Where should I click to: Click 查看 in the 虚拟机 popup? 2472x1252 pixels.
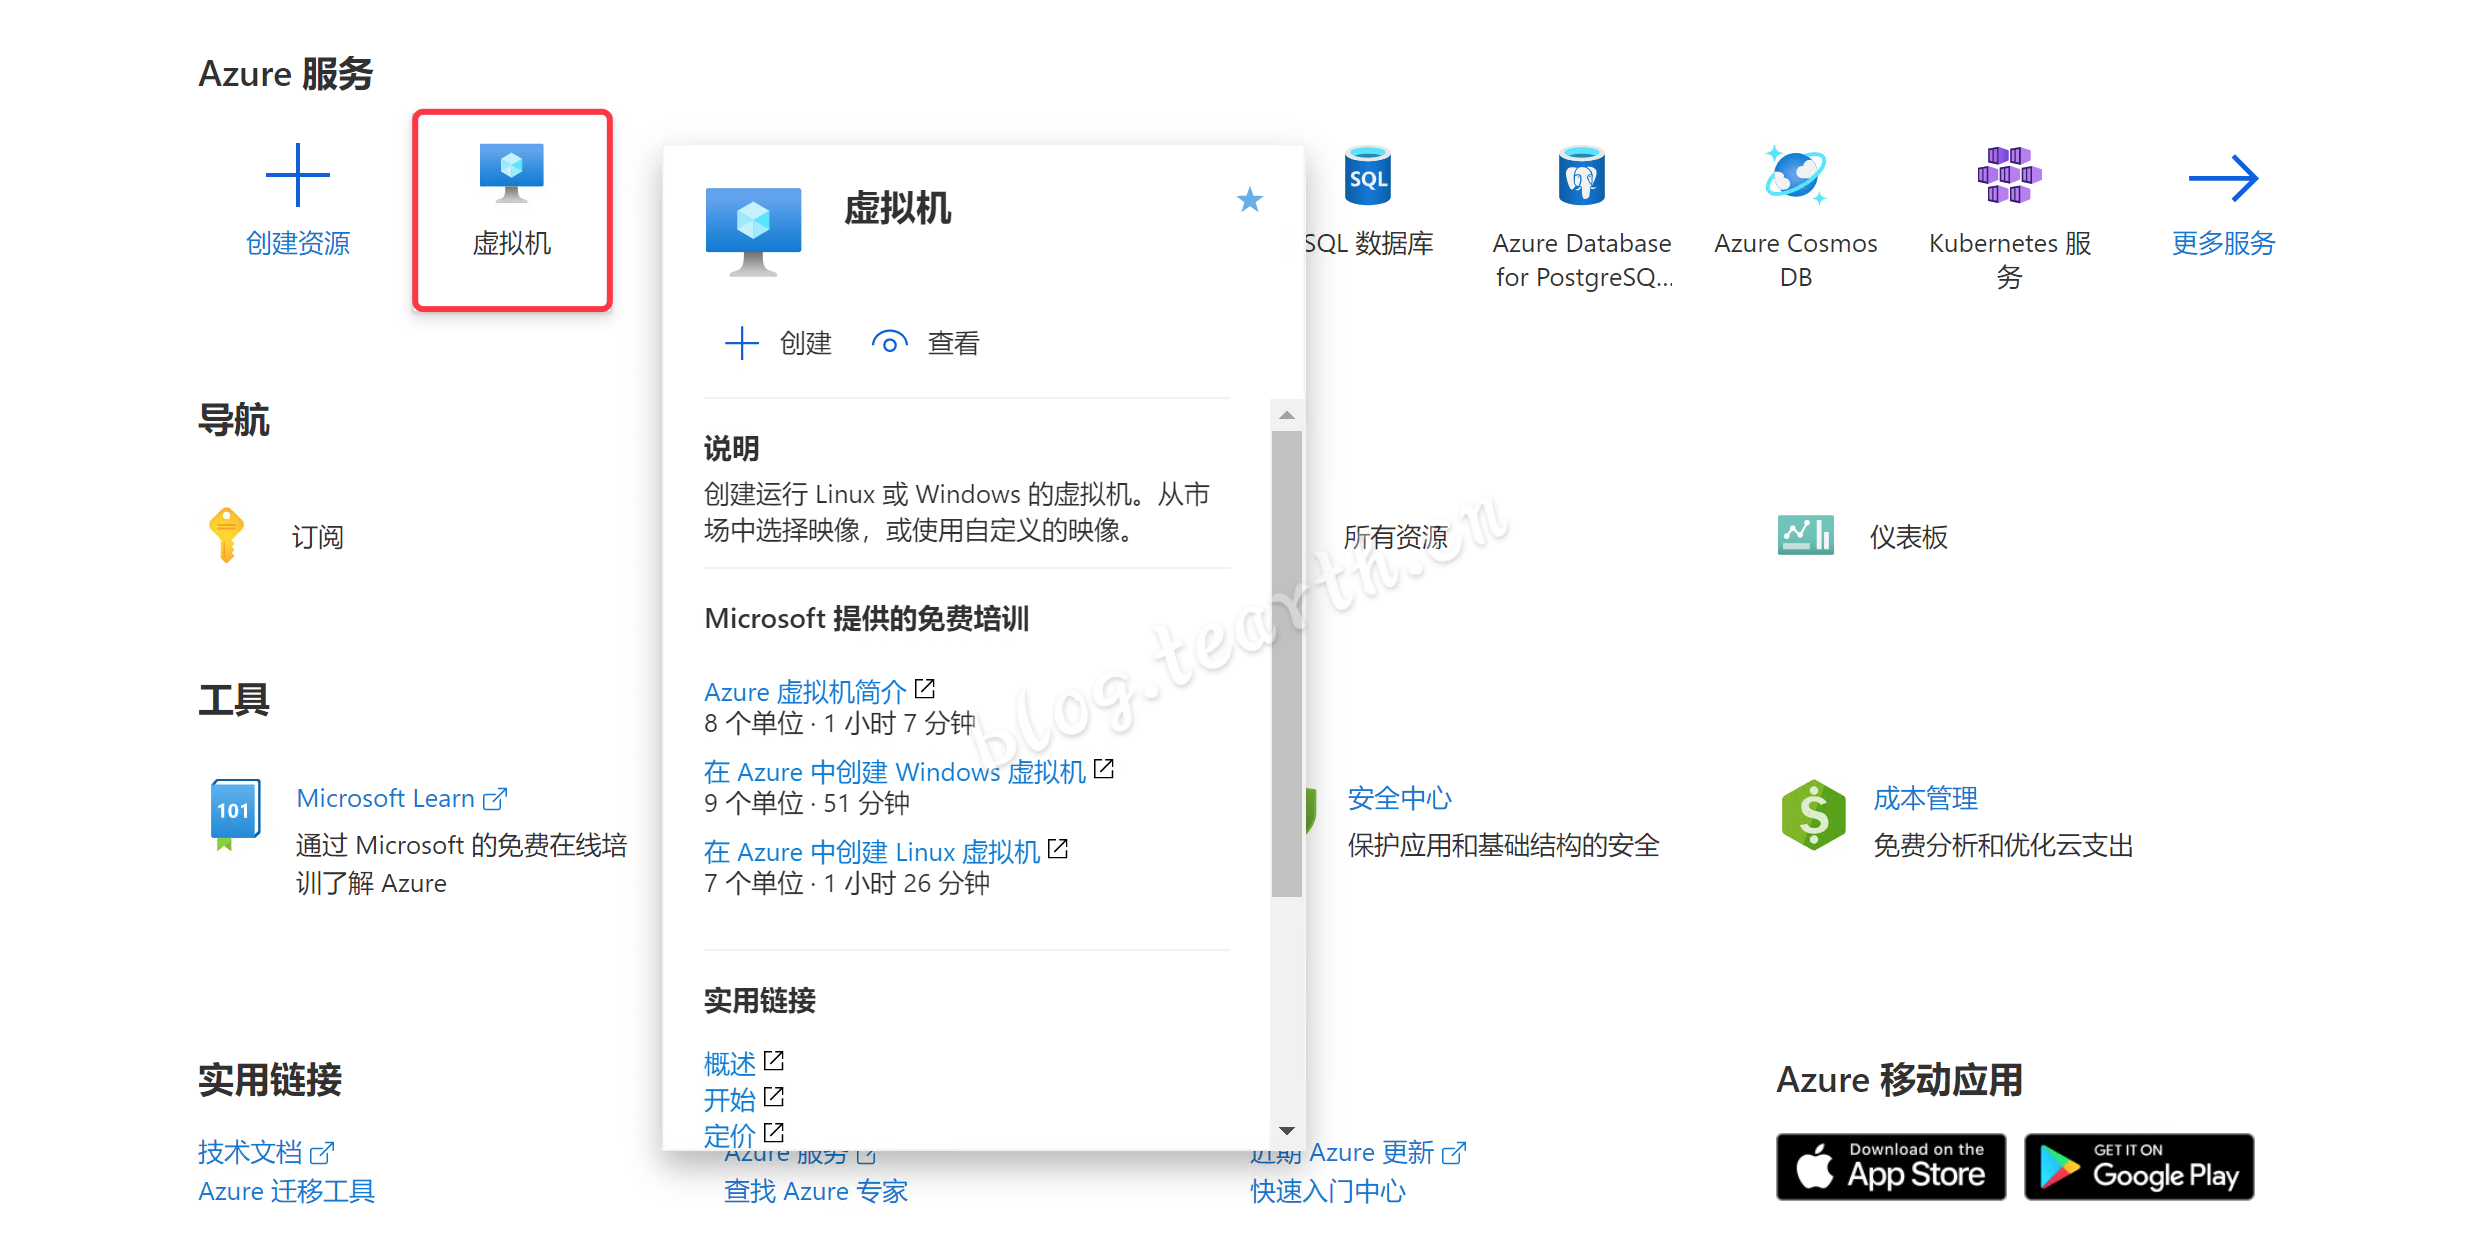point(925,343)
